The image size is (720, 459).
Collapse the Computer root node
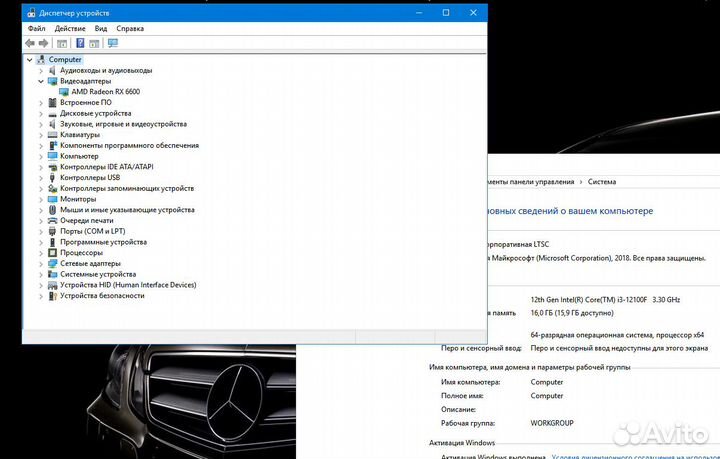tap(29, 60)
